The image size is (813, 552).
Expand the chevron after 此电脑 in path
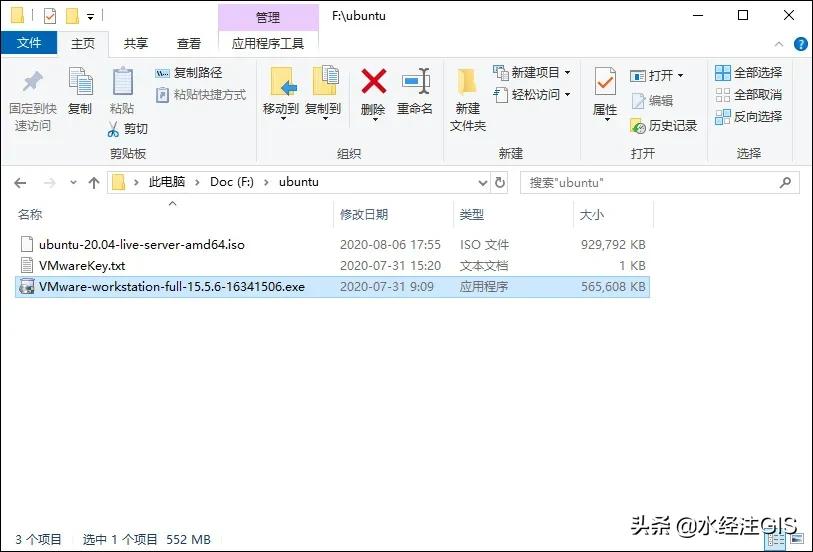197,182
